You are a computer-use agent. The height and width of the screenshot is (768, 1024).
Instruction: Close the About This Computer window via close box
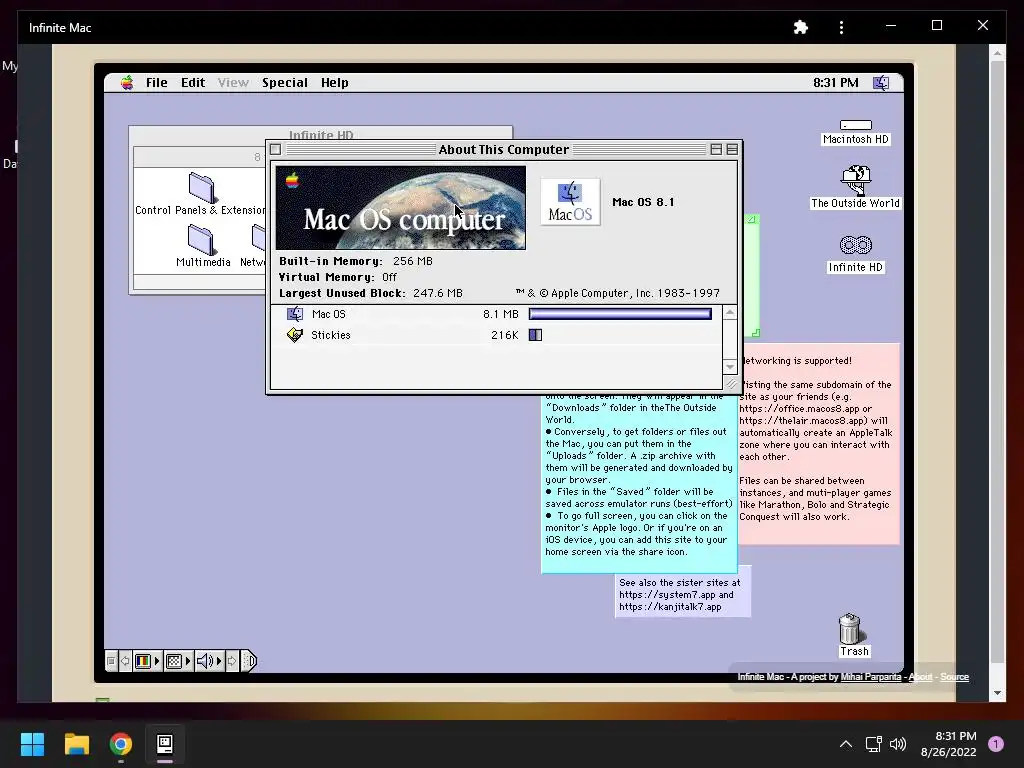276,150
